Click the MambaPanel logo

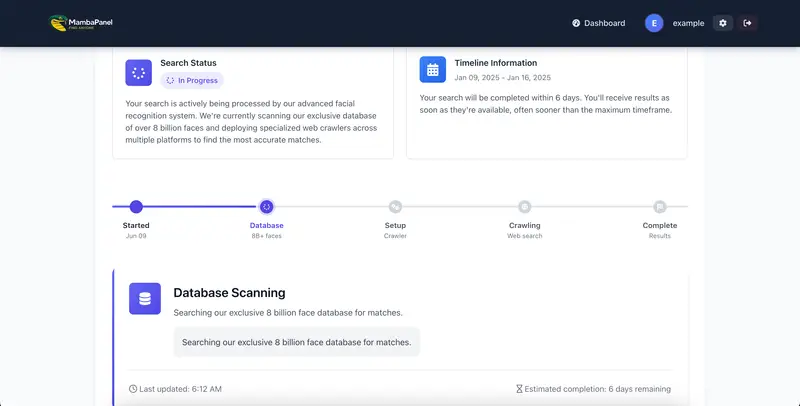[81, 23]
